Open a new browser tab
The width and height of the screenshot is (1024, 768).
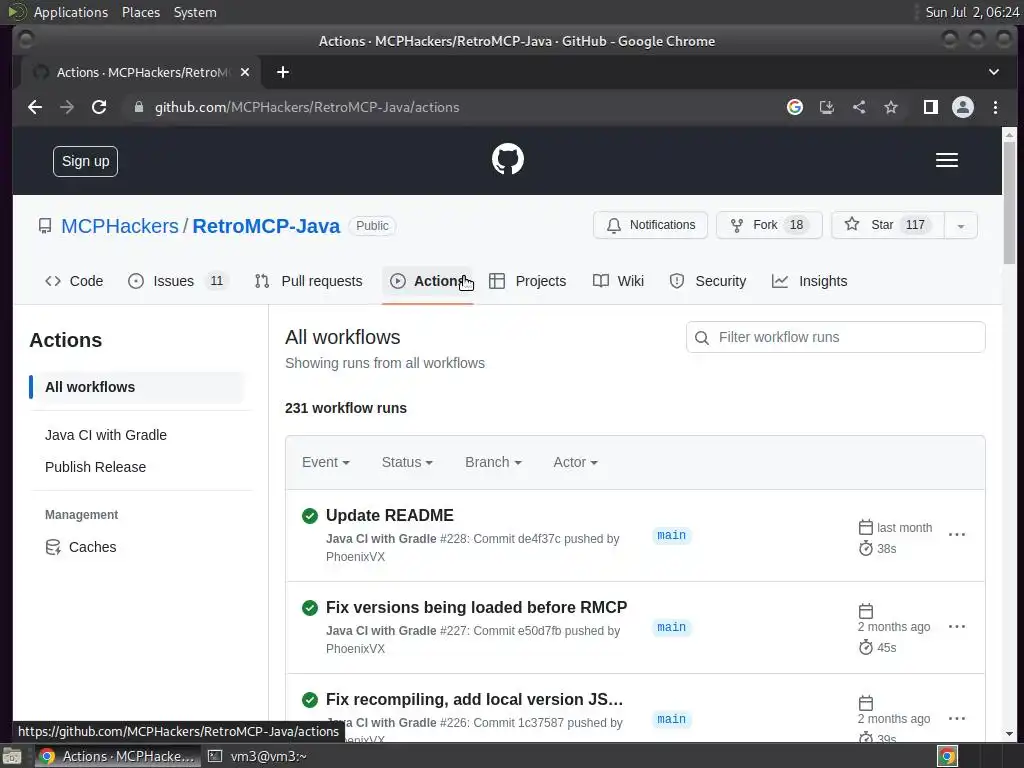(283, 72)
